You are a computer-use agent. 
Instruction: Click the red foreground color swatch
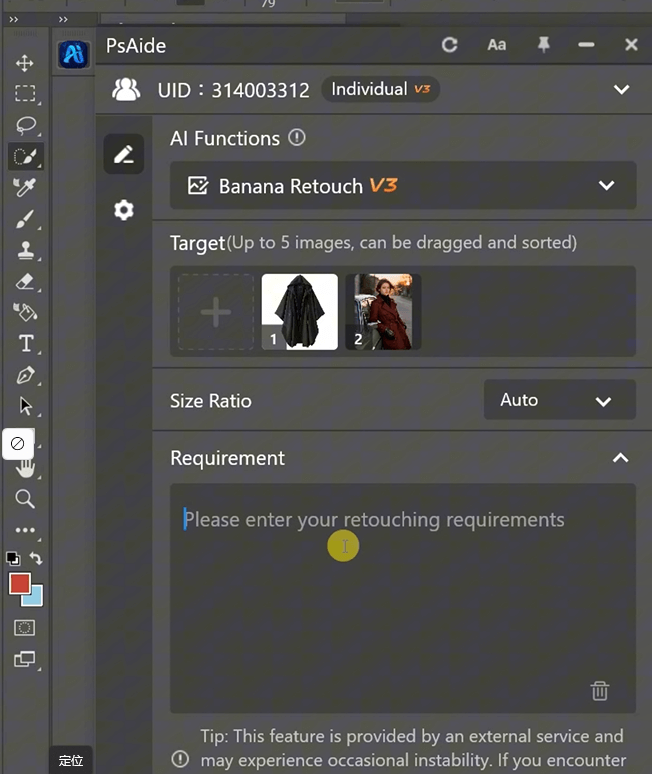(19, 583)
